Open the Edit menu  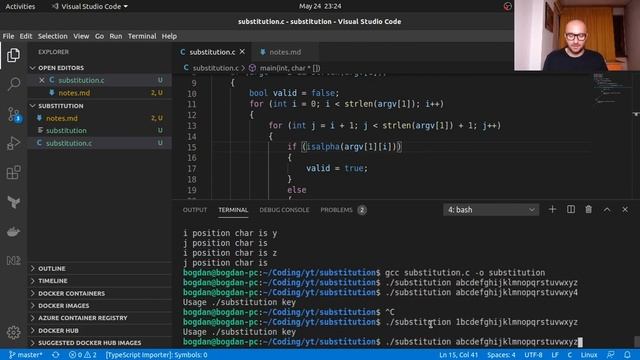coord(26,36)
